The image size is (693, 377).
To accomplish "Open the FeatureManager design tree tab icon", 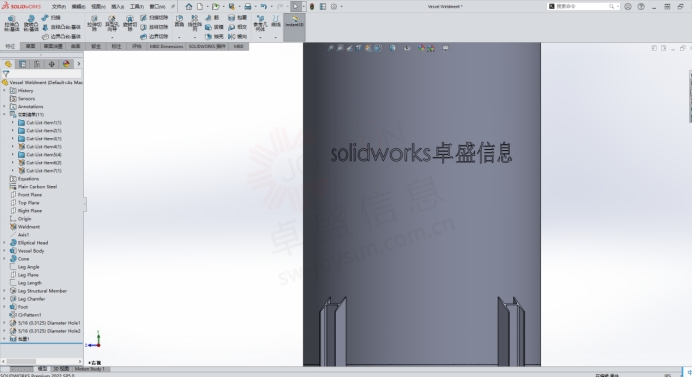I will click(x=8, y=64).
